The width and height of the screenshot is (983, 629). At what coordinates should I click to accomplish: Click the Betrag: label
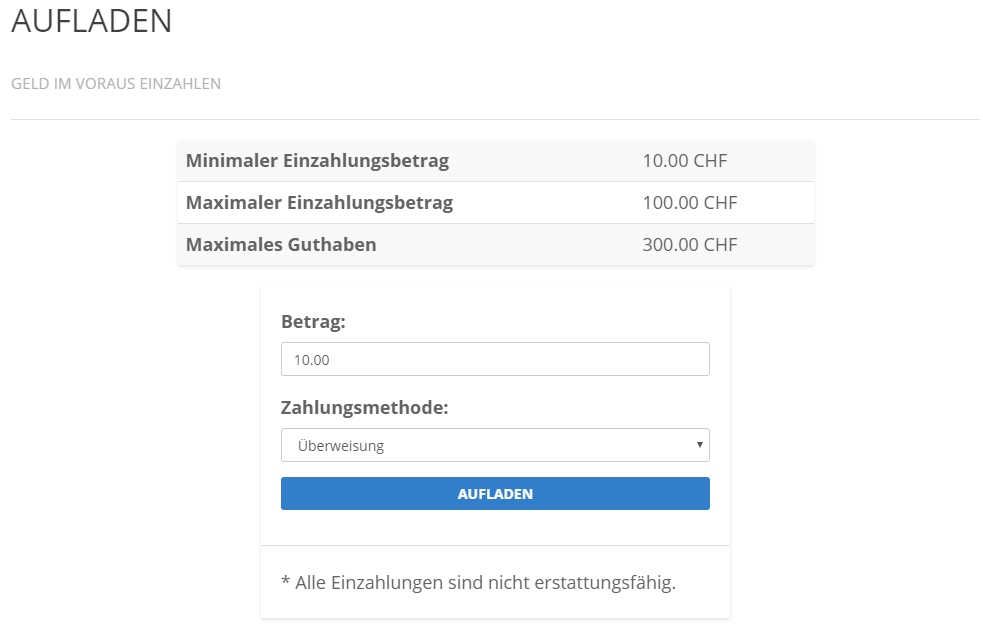313,322
